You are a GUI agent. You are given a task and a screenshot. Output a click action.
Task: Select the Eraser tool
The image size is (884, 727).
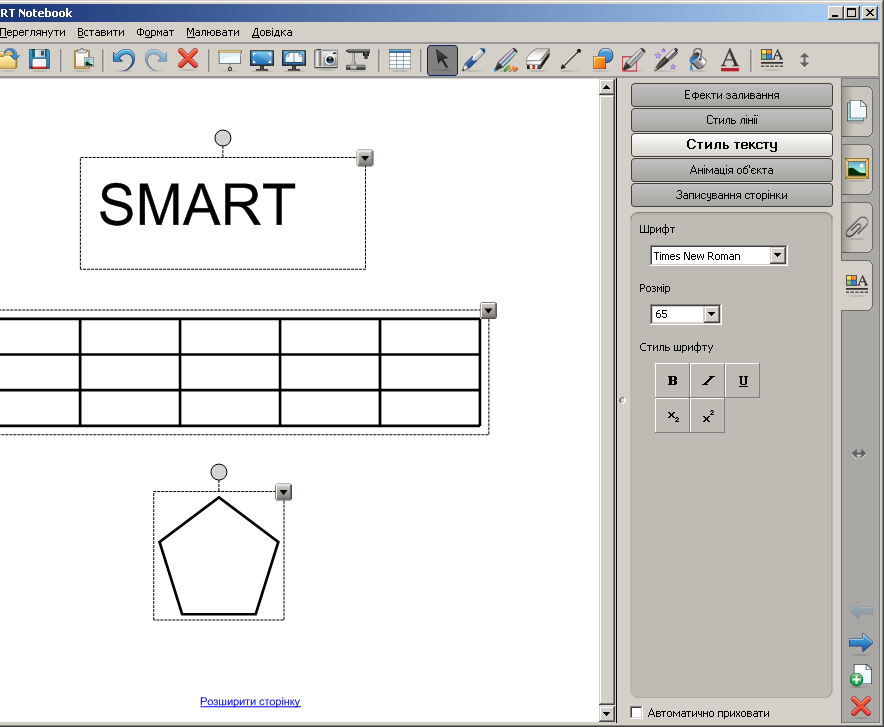(x=538, y=60)
